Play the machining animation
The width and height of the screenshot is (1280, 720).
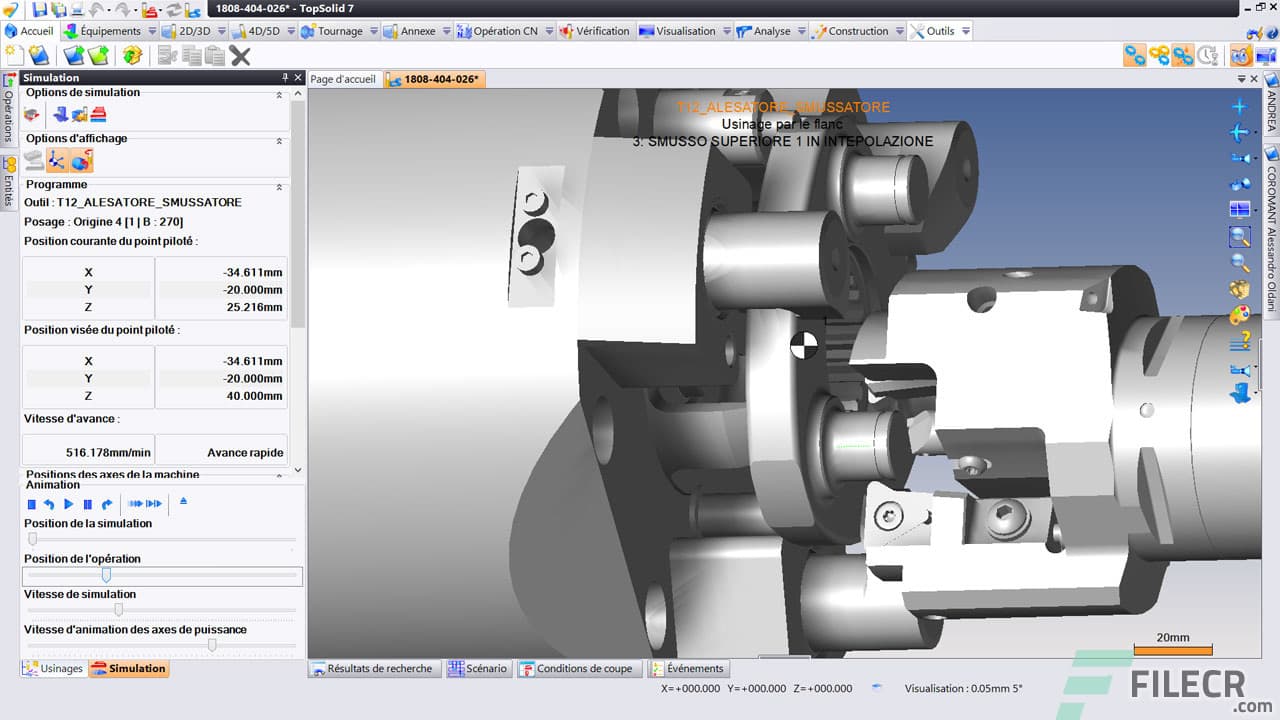[69, 503]
